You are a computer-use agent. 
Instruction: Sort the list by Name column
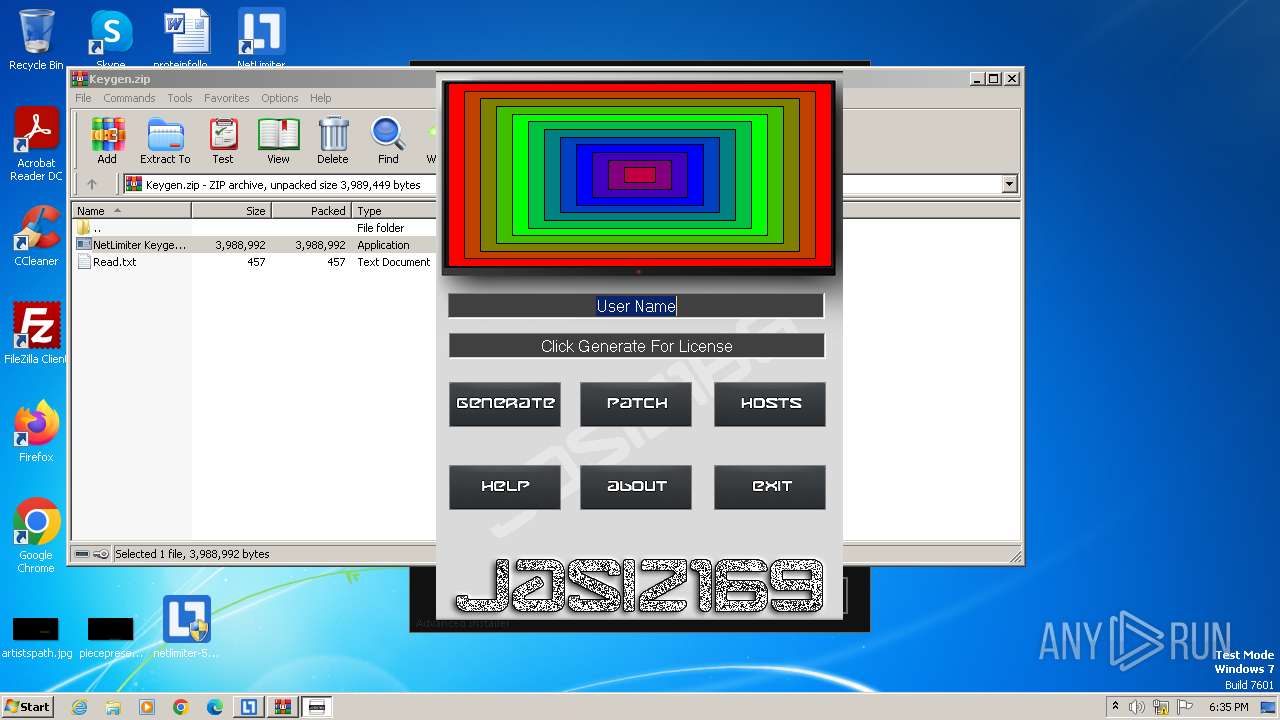132,211
